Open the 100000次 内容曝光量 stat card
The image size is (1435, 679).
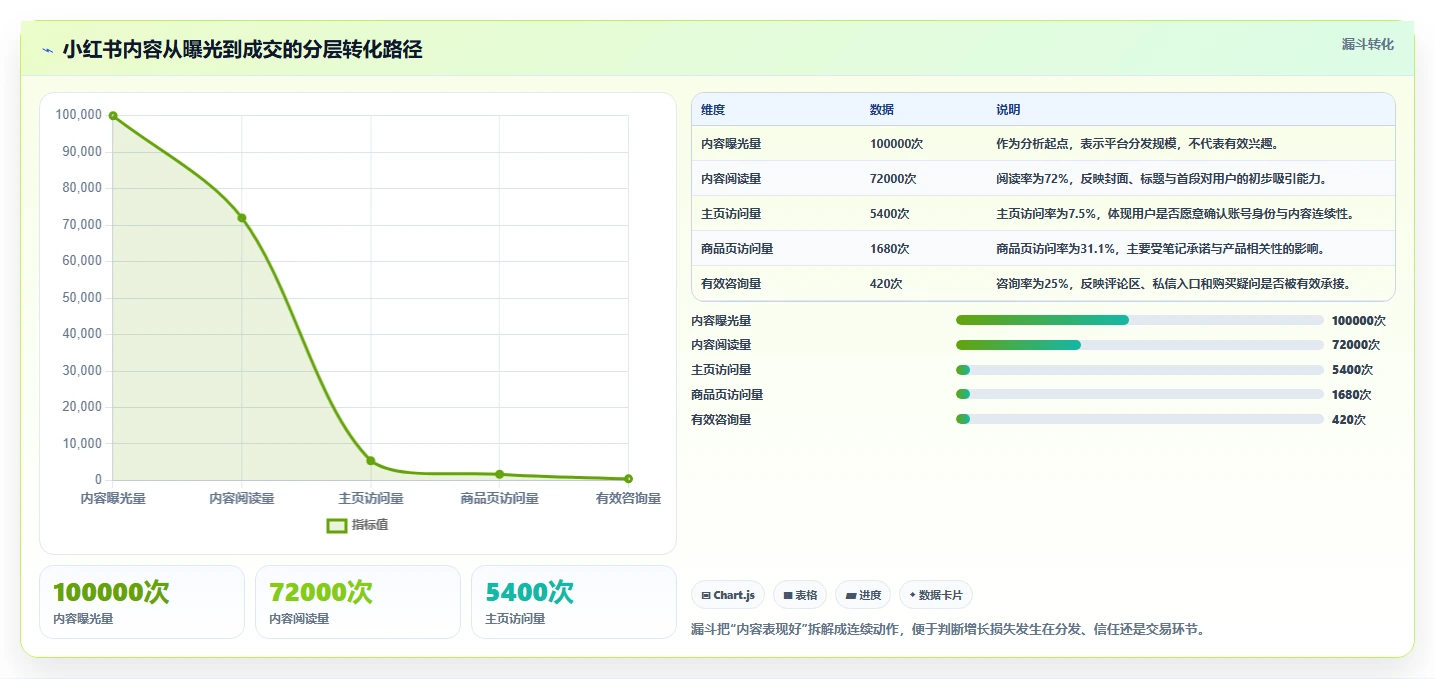(x=142, y=602)
